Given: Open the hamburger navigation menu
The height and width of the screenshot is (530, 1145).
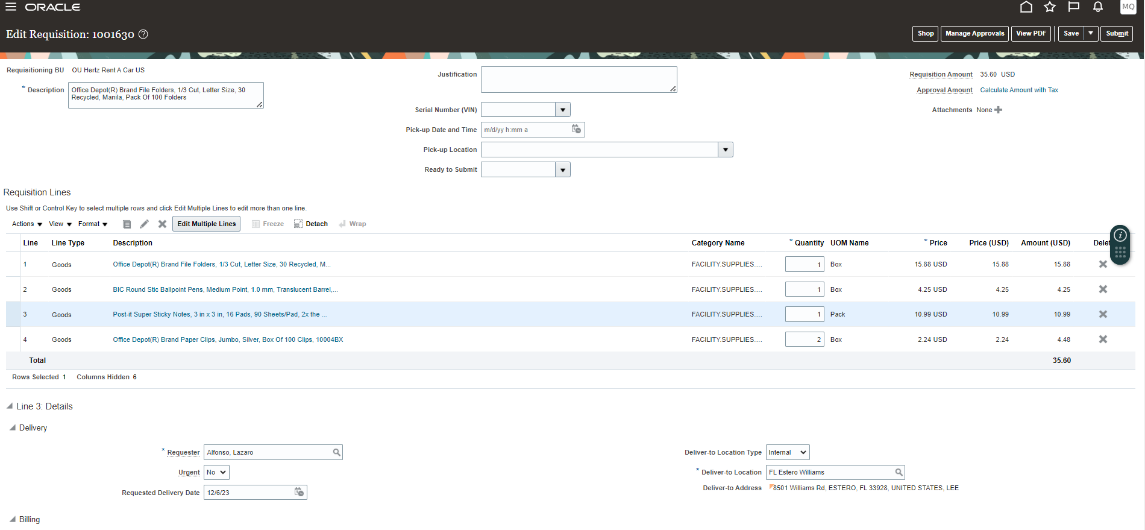Looking at the screenshot, I should 10,7.
